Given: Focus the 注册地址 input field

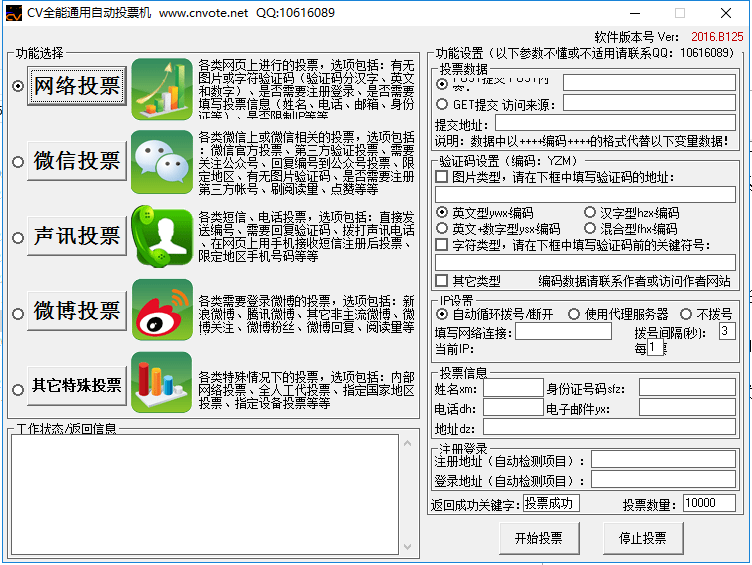Looking at the screenshot, I should coord(663,459).
